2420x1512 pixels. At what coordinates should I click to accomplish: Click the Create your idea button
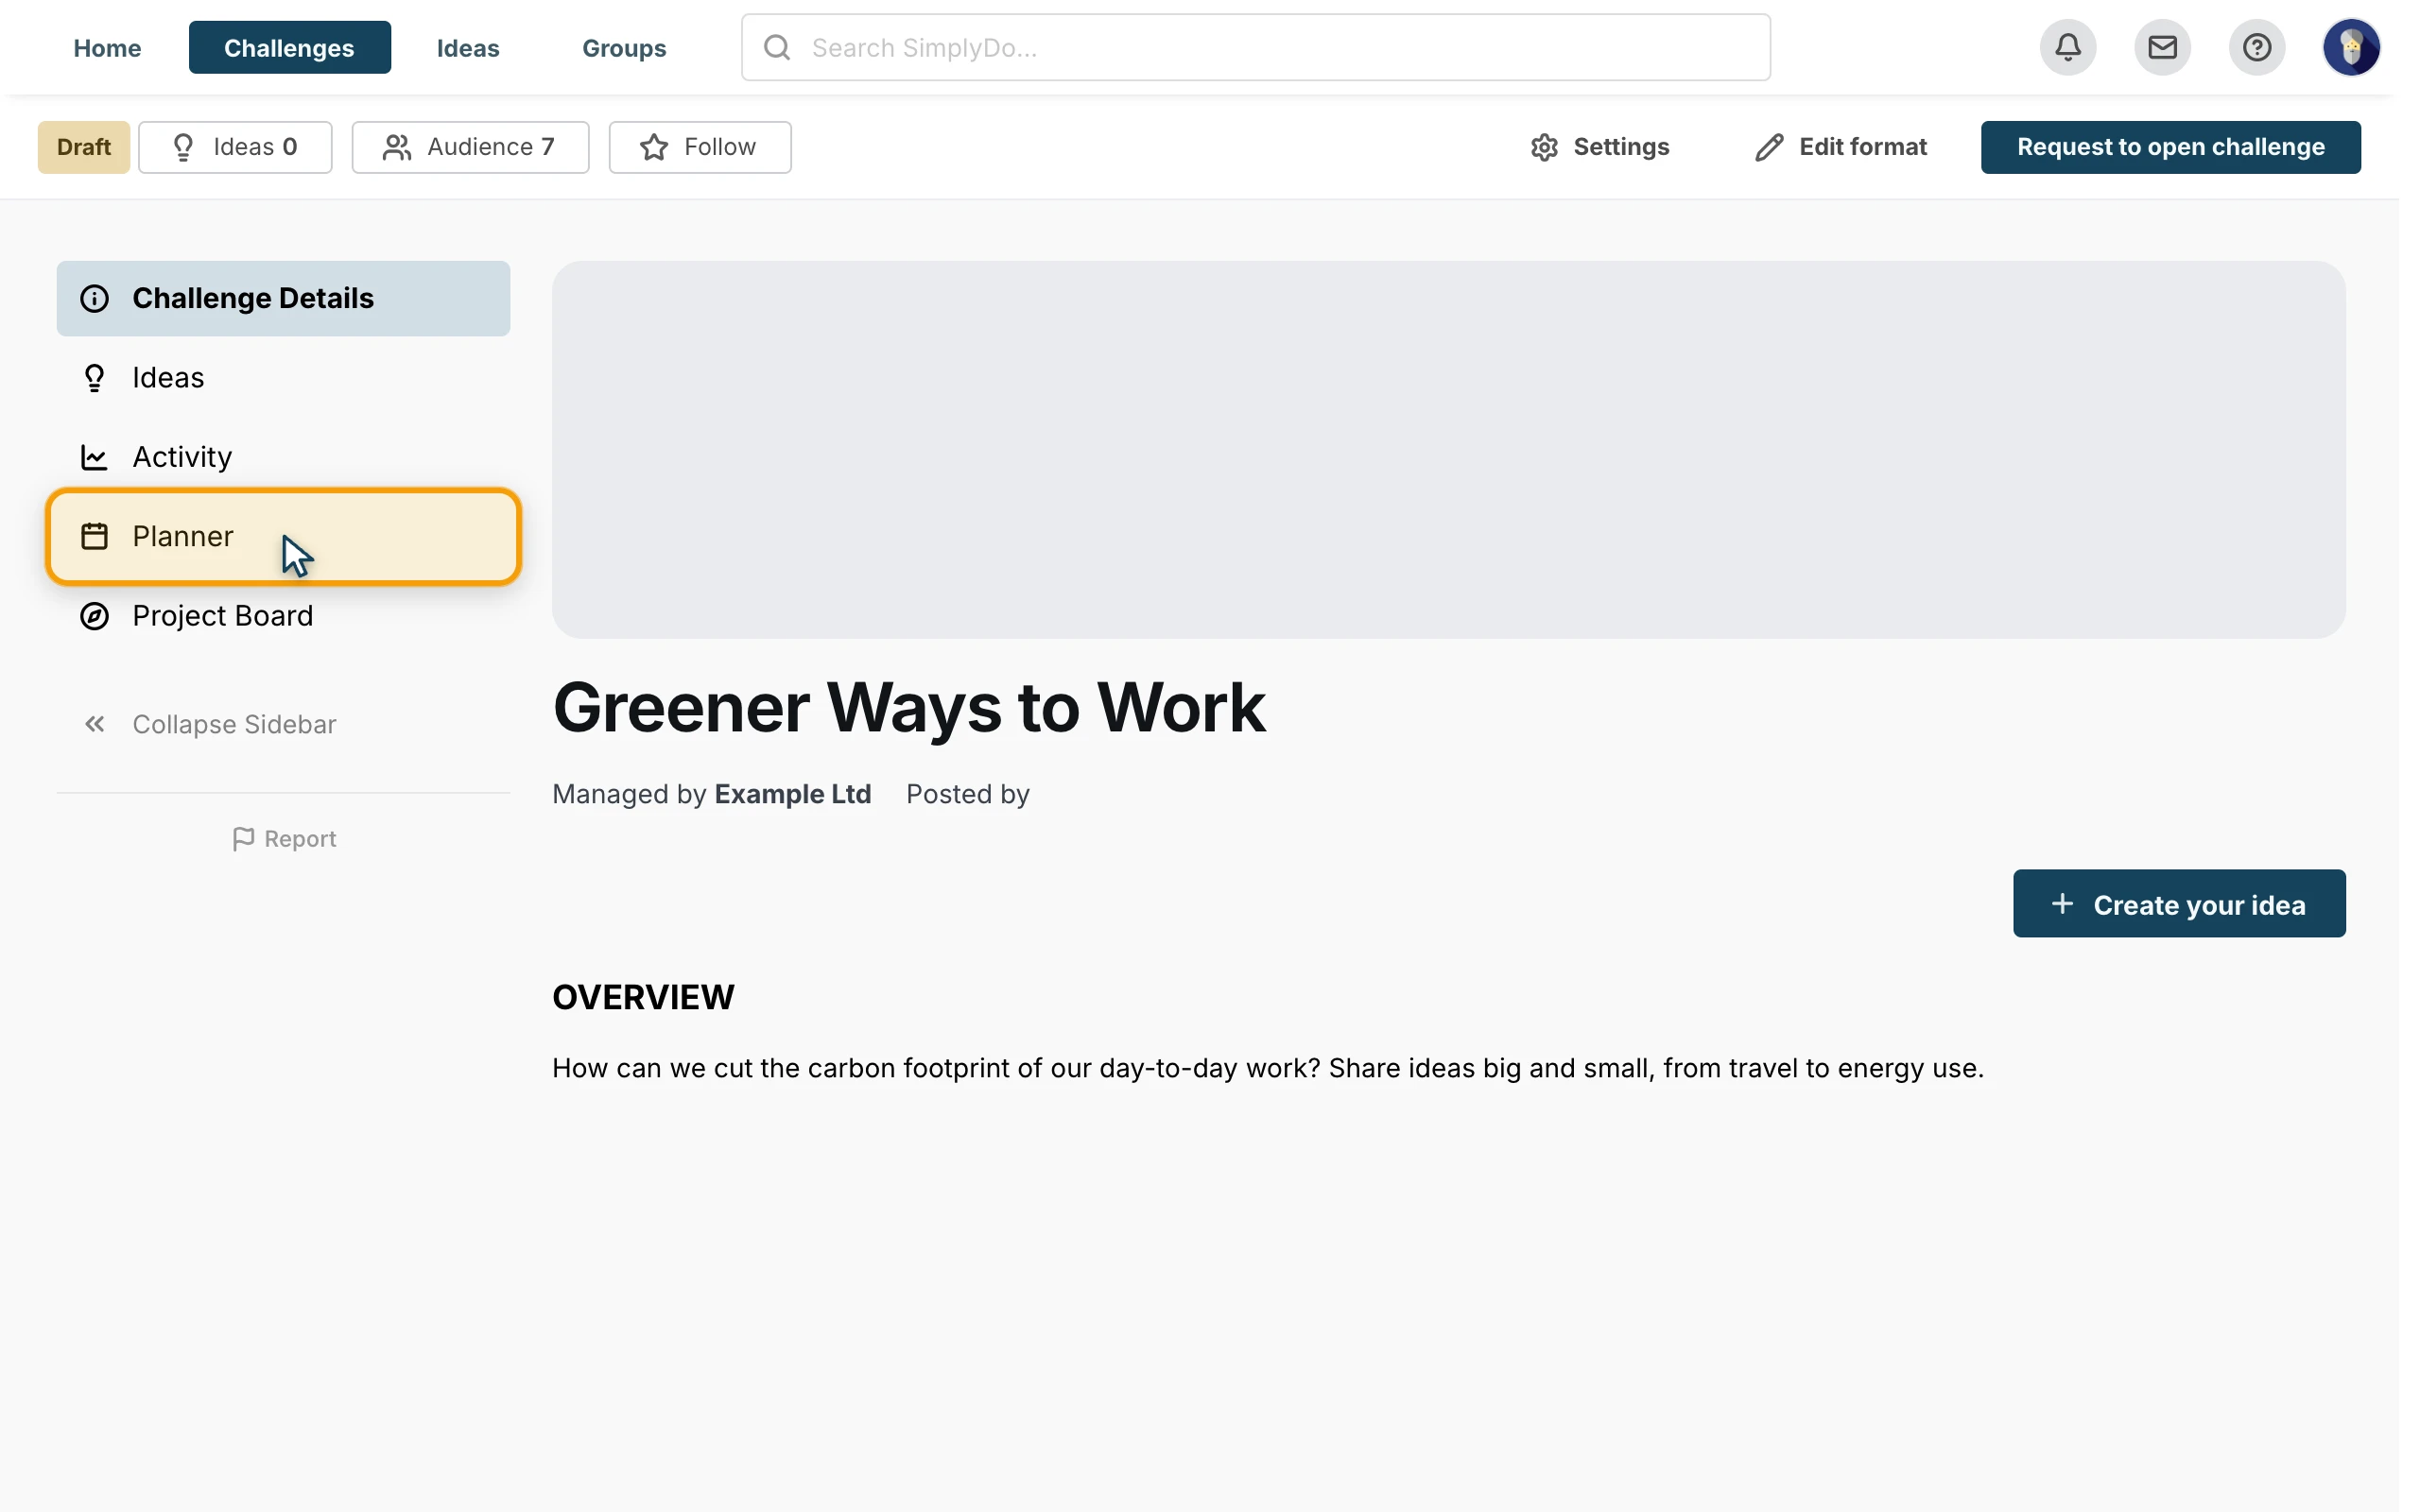2179,904
